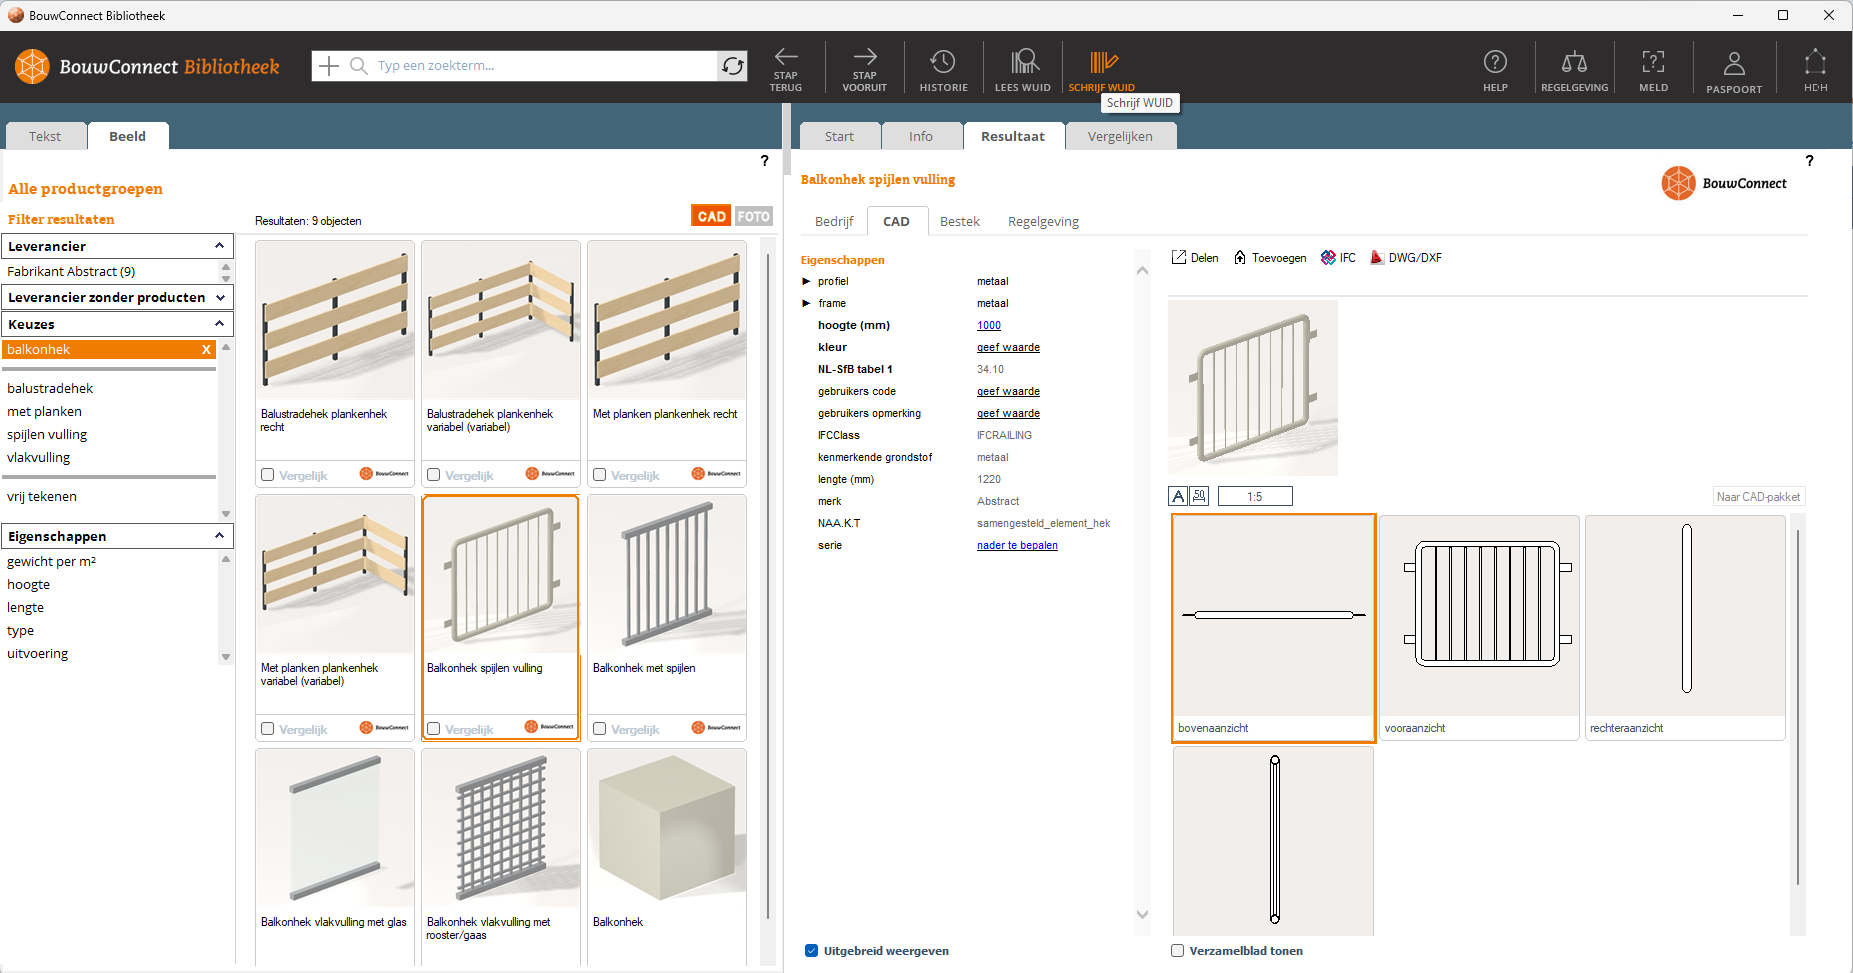This screenshot has width=1853, height=973.
Task: Switch to the Vergelijken tab
Action: click(x=1120, y=137)
